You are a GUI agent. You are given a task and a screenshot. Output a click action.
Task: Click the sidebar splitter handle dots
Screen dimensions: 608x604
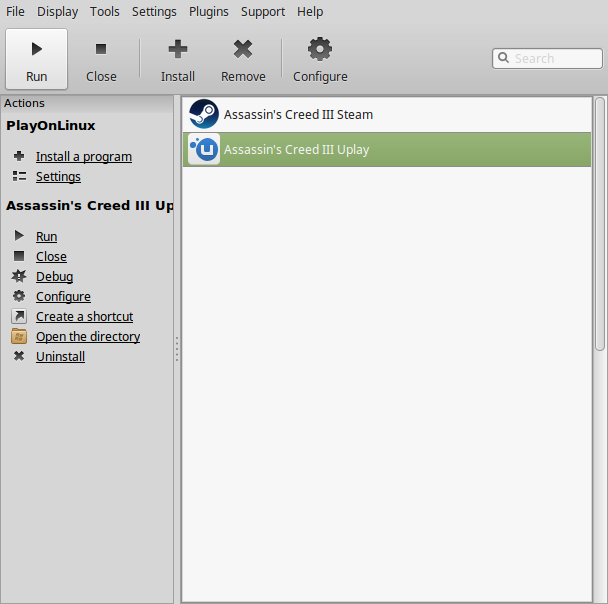click(x=177, y=349)
